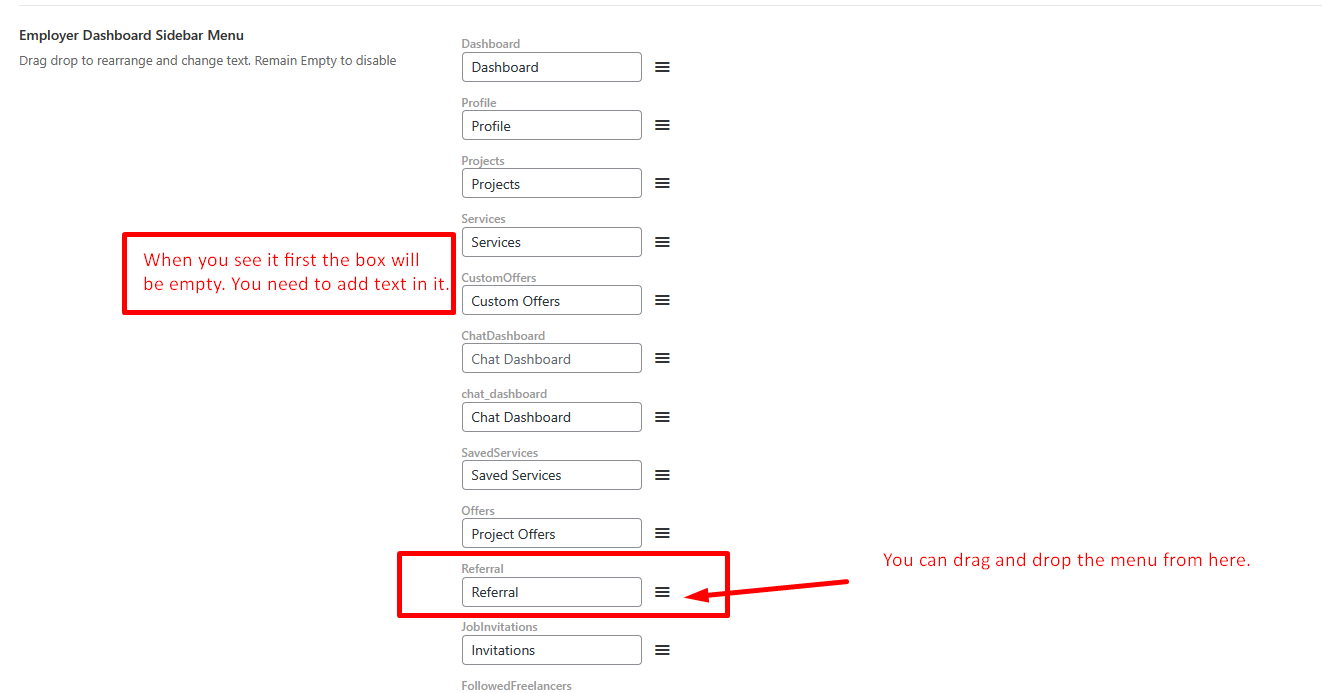Edit the Referral menu label field
1322x693 pixels.
click(552, 592)
